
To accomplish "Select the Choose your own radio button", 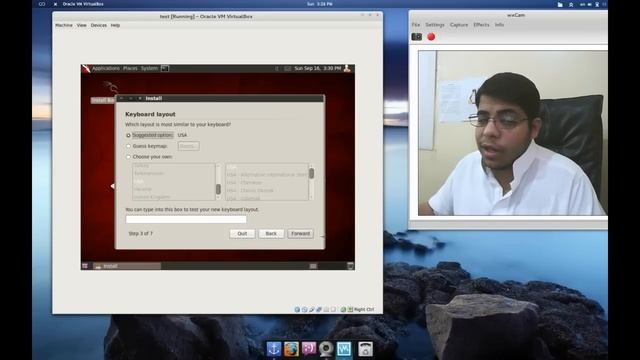I will tap(128, 157).
